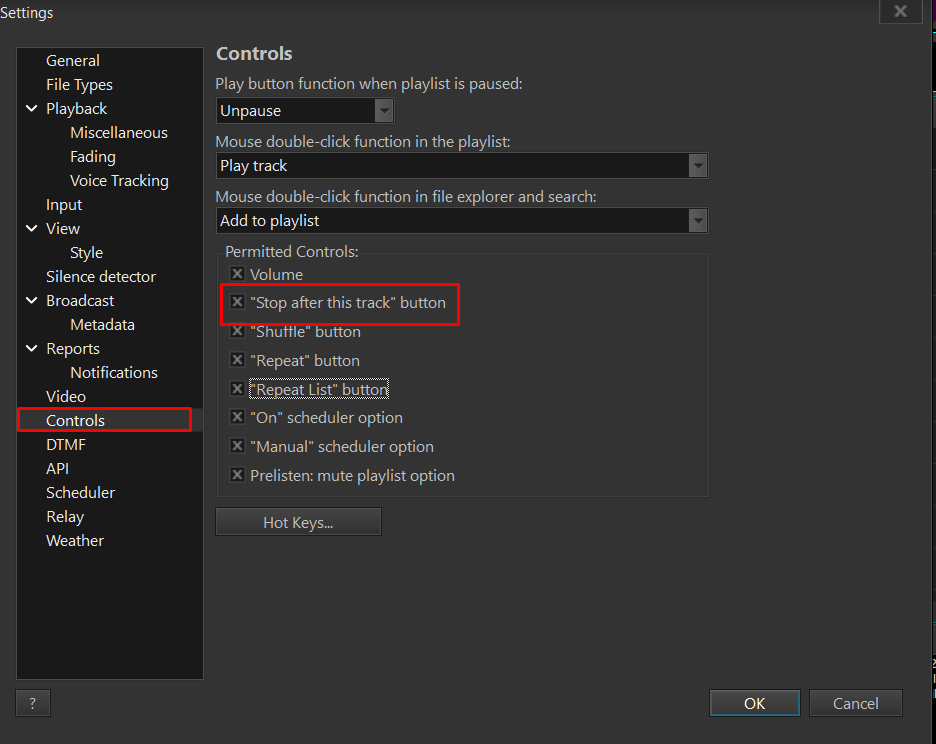Image resolution: width=936 pixels, height=744 pixels.
Task: Confirm settings with the OK button
Action: point(754,703)
